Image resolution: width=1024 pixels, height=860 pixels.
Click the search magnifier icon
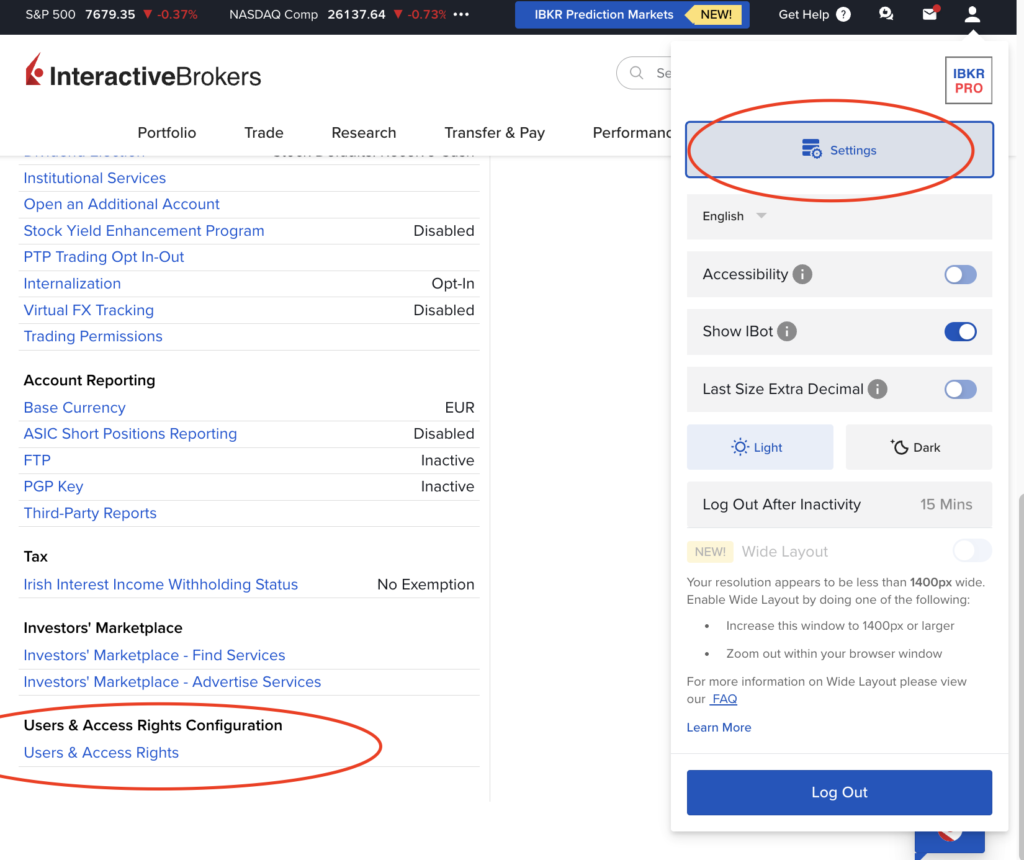636,72
